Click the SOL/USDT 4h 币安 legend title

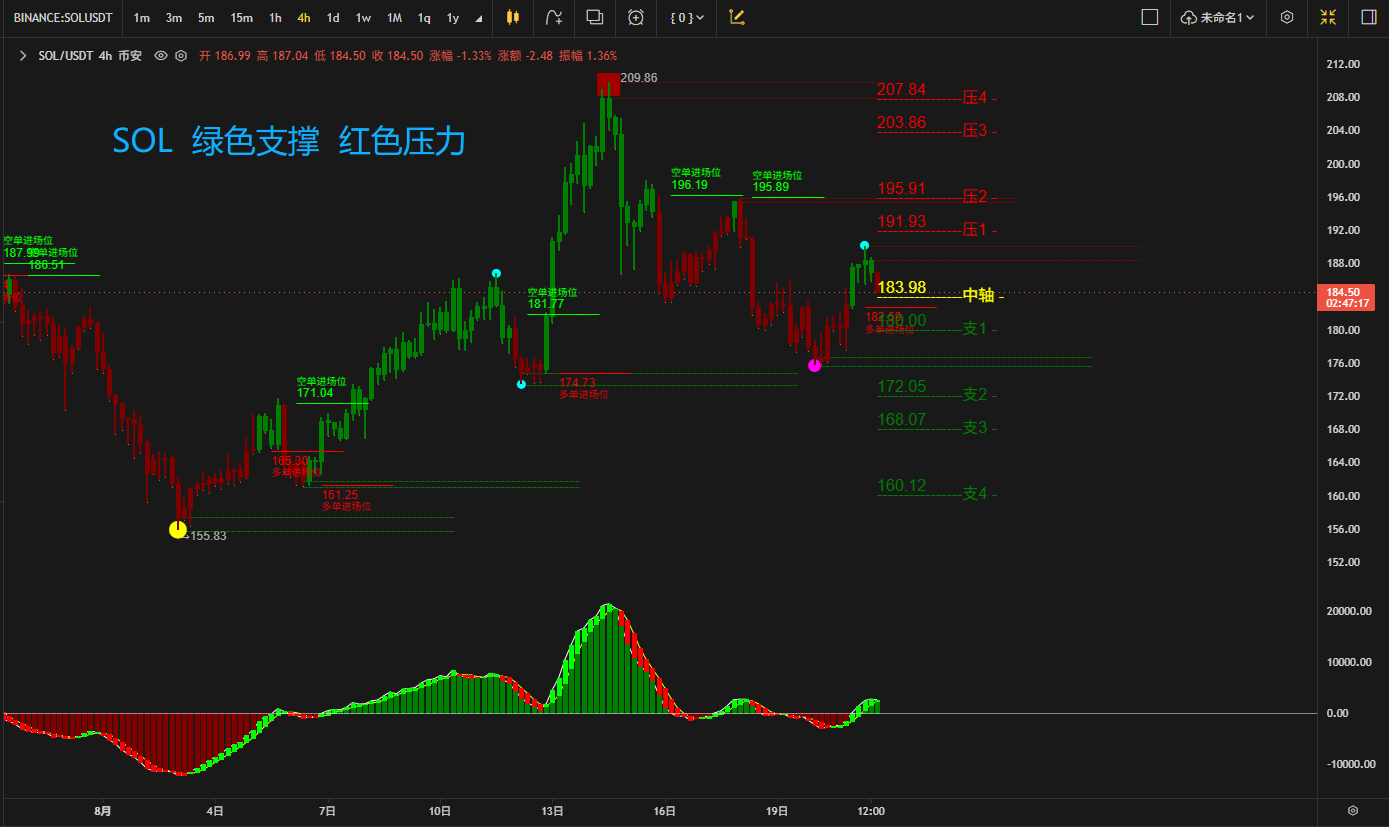90,56
